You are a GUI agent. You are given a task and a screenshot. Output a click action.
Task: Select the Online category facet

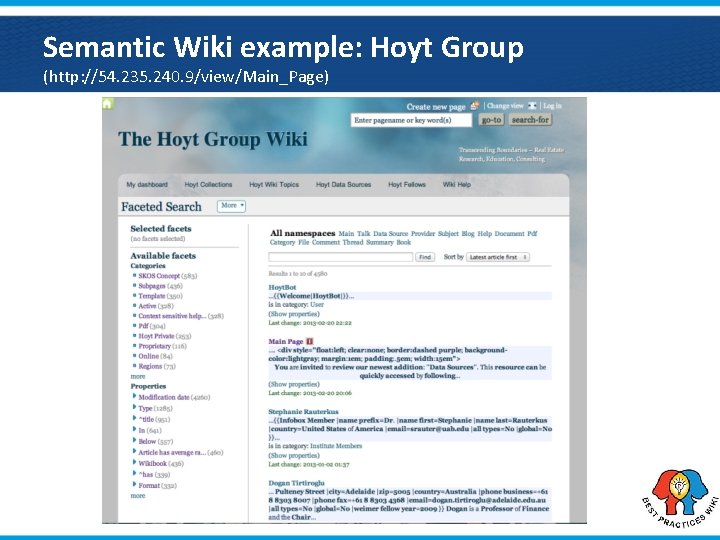coord(148,356)
